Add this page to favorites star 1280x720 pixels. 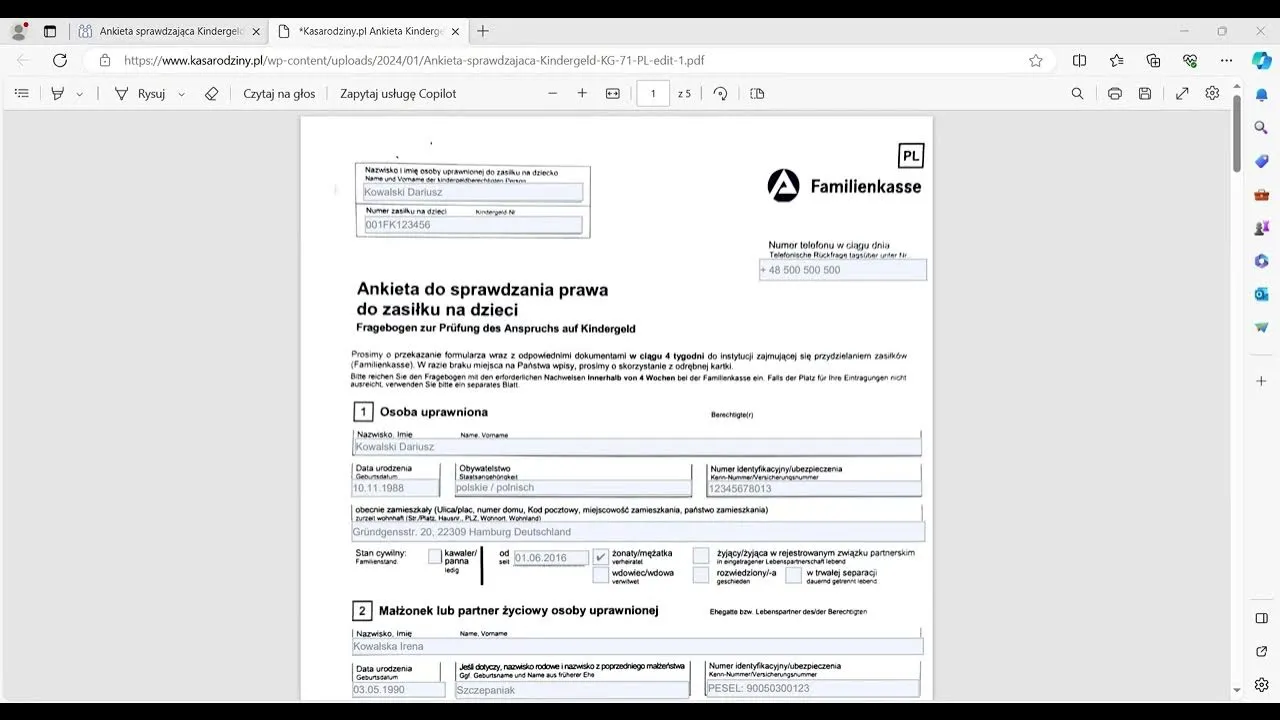click(x=1036, y=60)
